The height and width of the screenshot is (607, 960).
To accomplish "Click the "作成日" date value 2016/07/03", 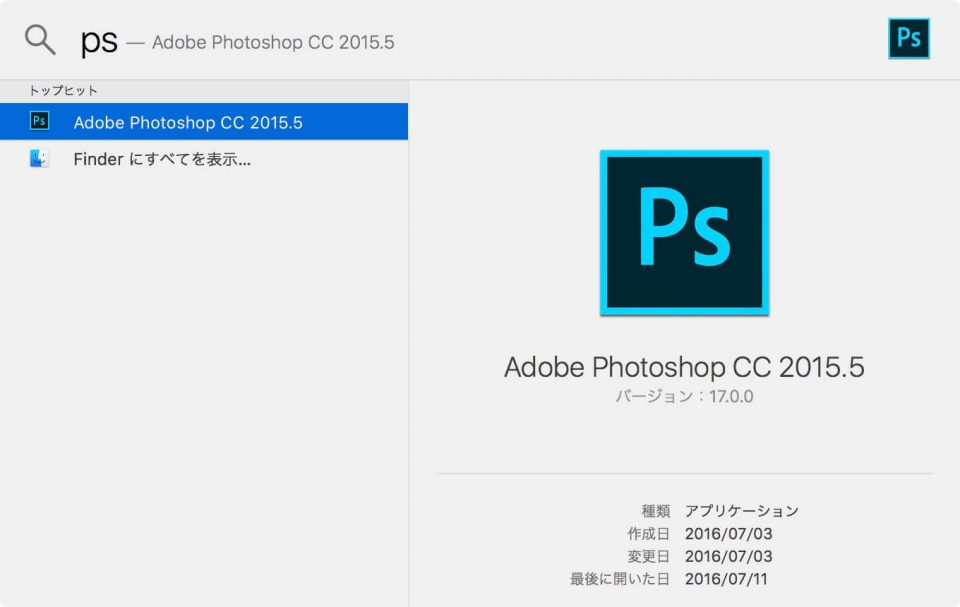I will coord(729,533).
